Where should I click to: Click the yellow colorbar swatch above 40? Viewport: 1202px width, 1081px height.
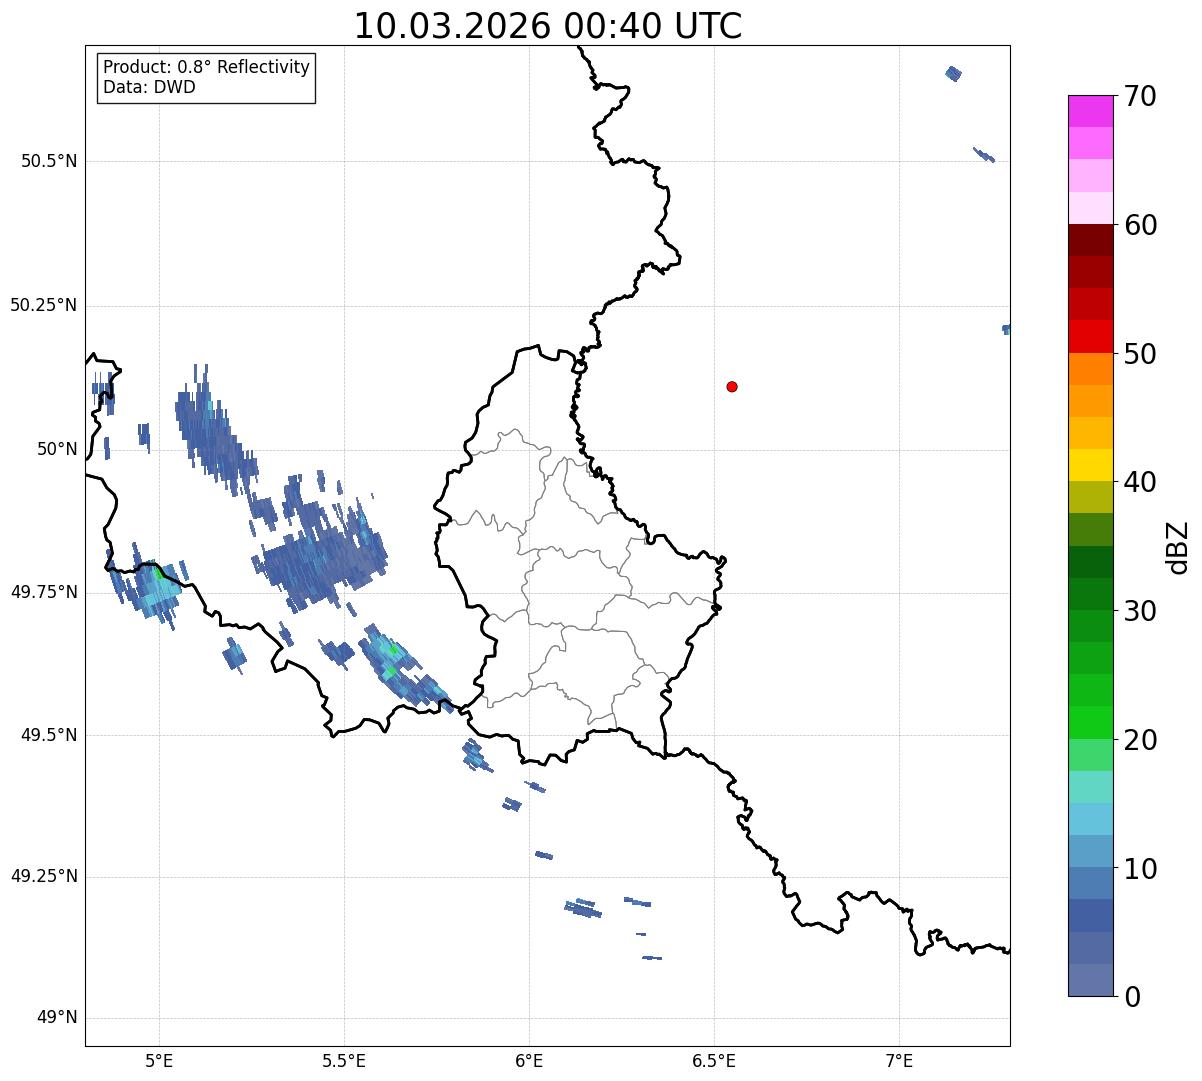coord(1090,465)
